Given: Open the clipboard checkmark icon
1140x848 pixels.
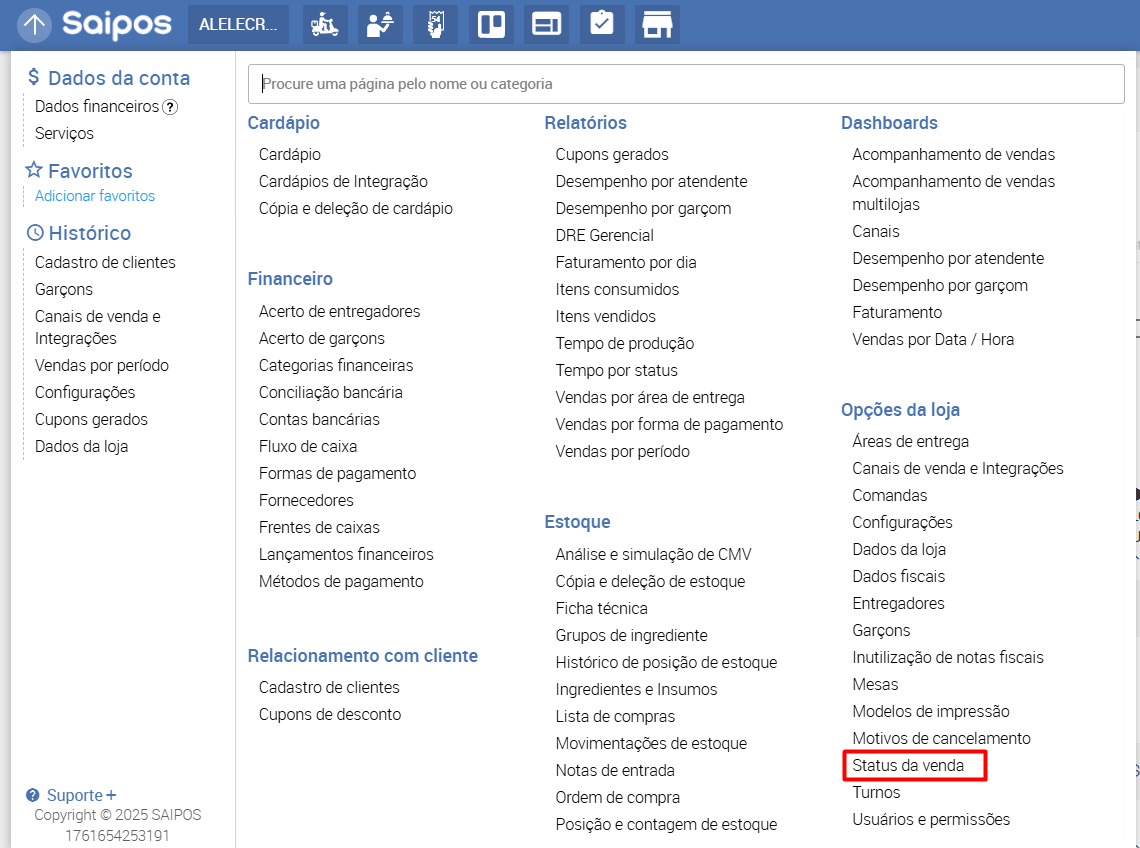Looking at the screenshot, I should pyautogui.click(x=601, y=25).
